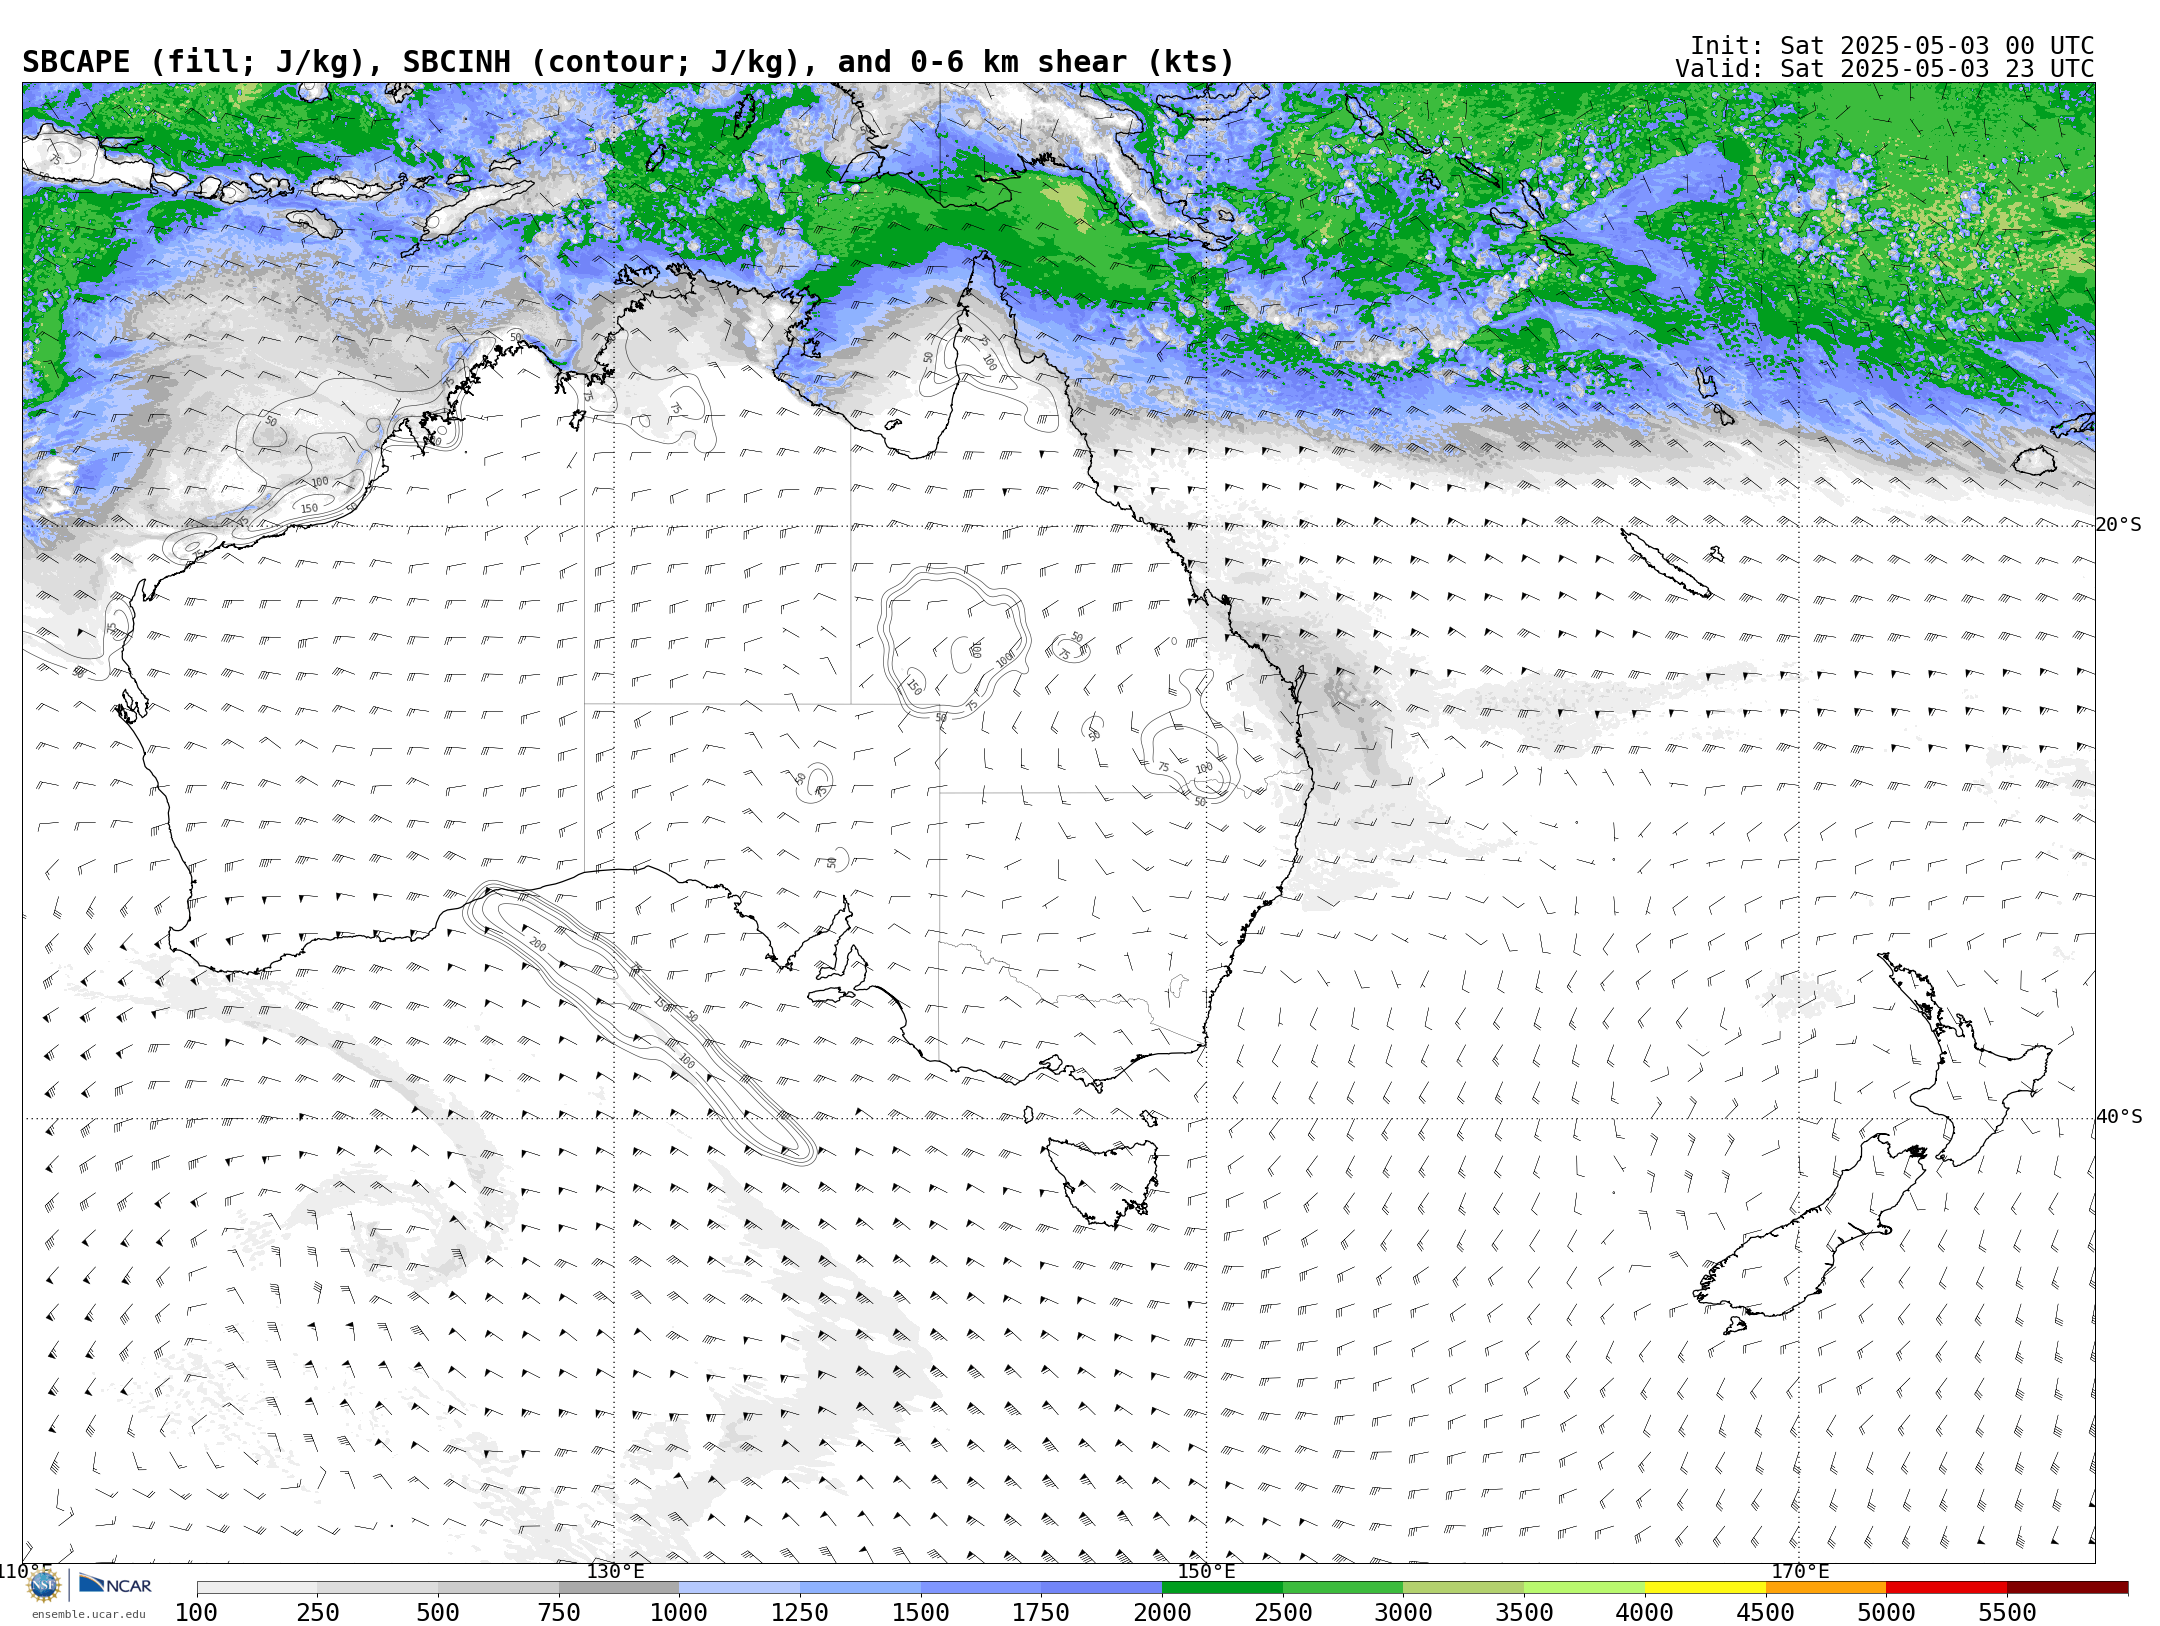Pick the yellow 4000-4500 colorbar swatch
Viewport: 2160px width, 1626px height.
[x=1704, y=1588]
